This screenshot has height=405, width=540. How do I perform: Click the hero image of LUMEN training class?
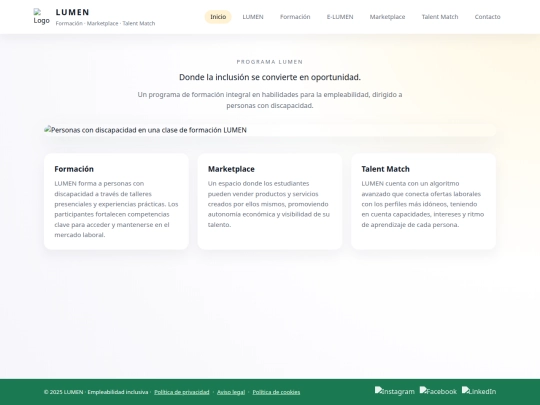tap(270, 130)
